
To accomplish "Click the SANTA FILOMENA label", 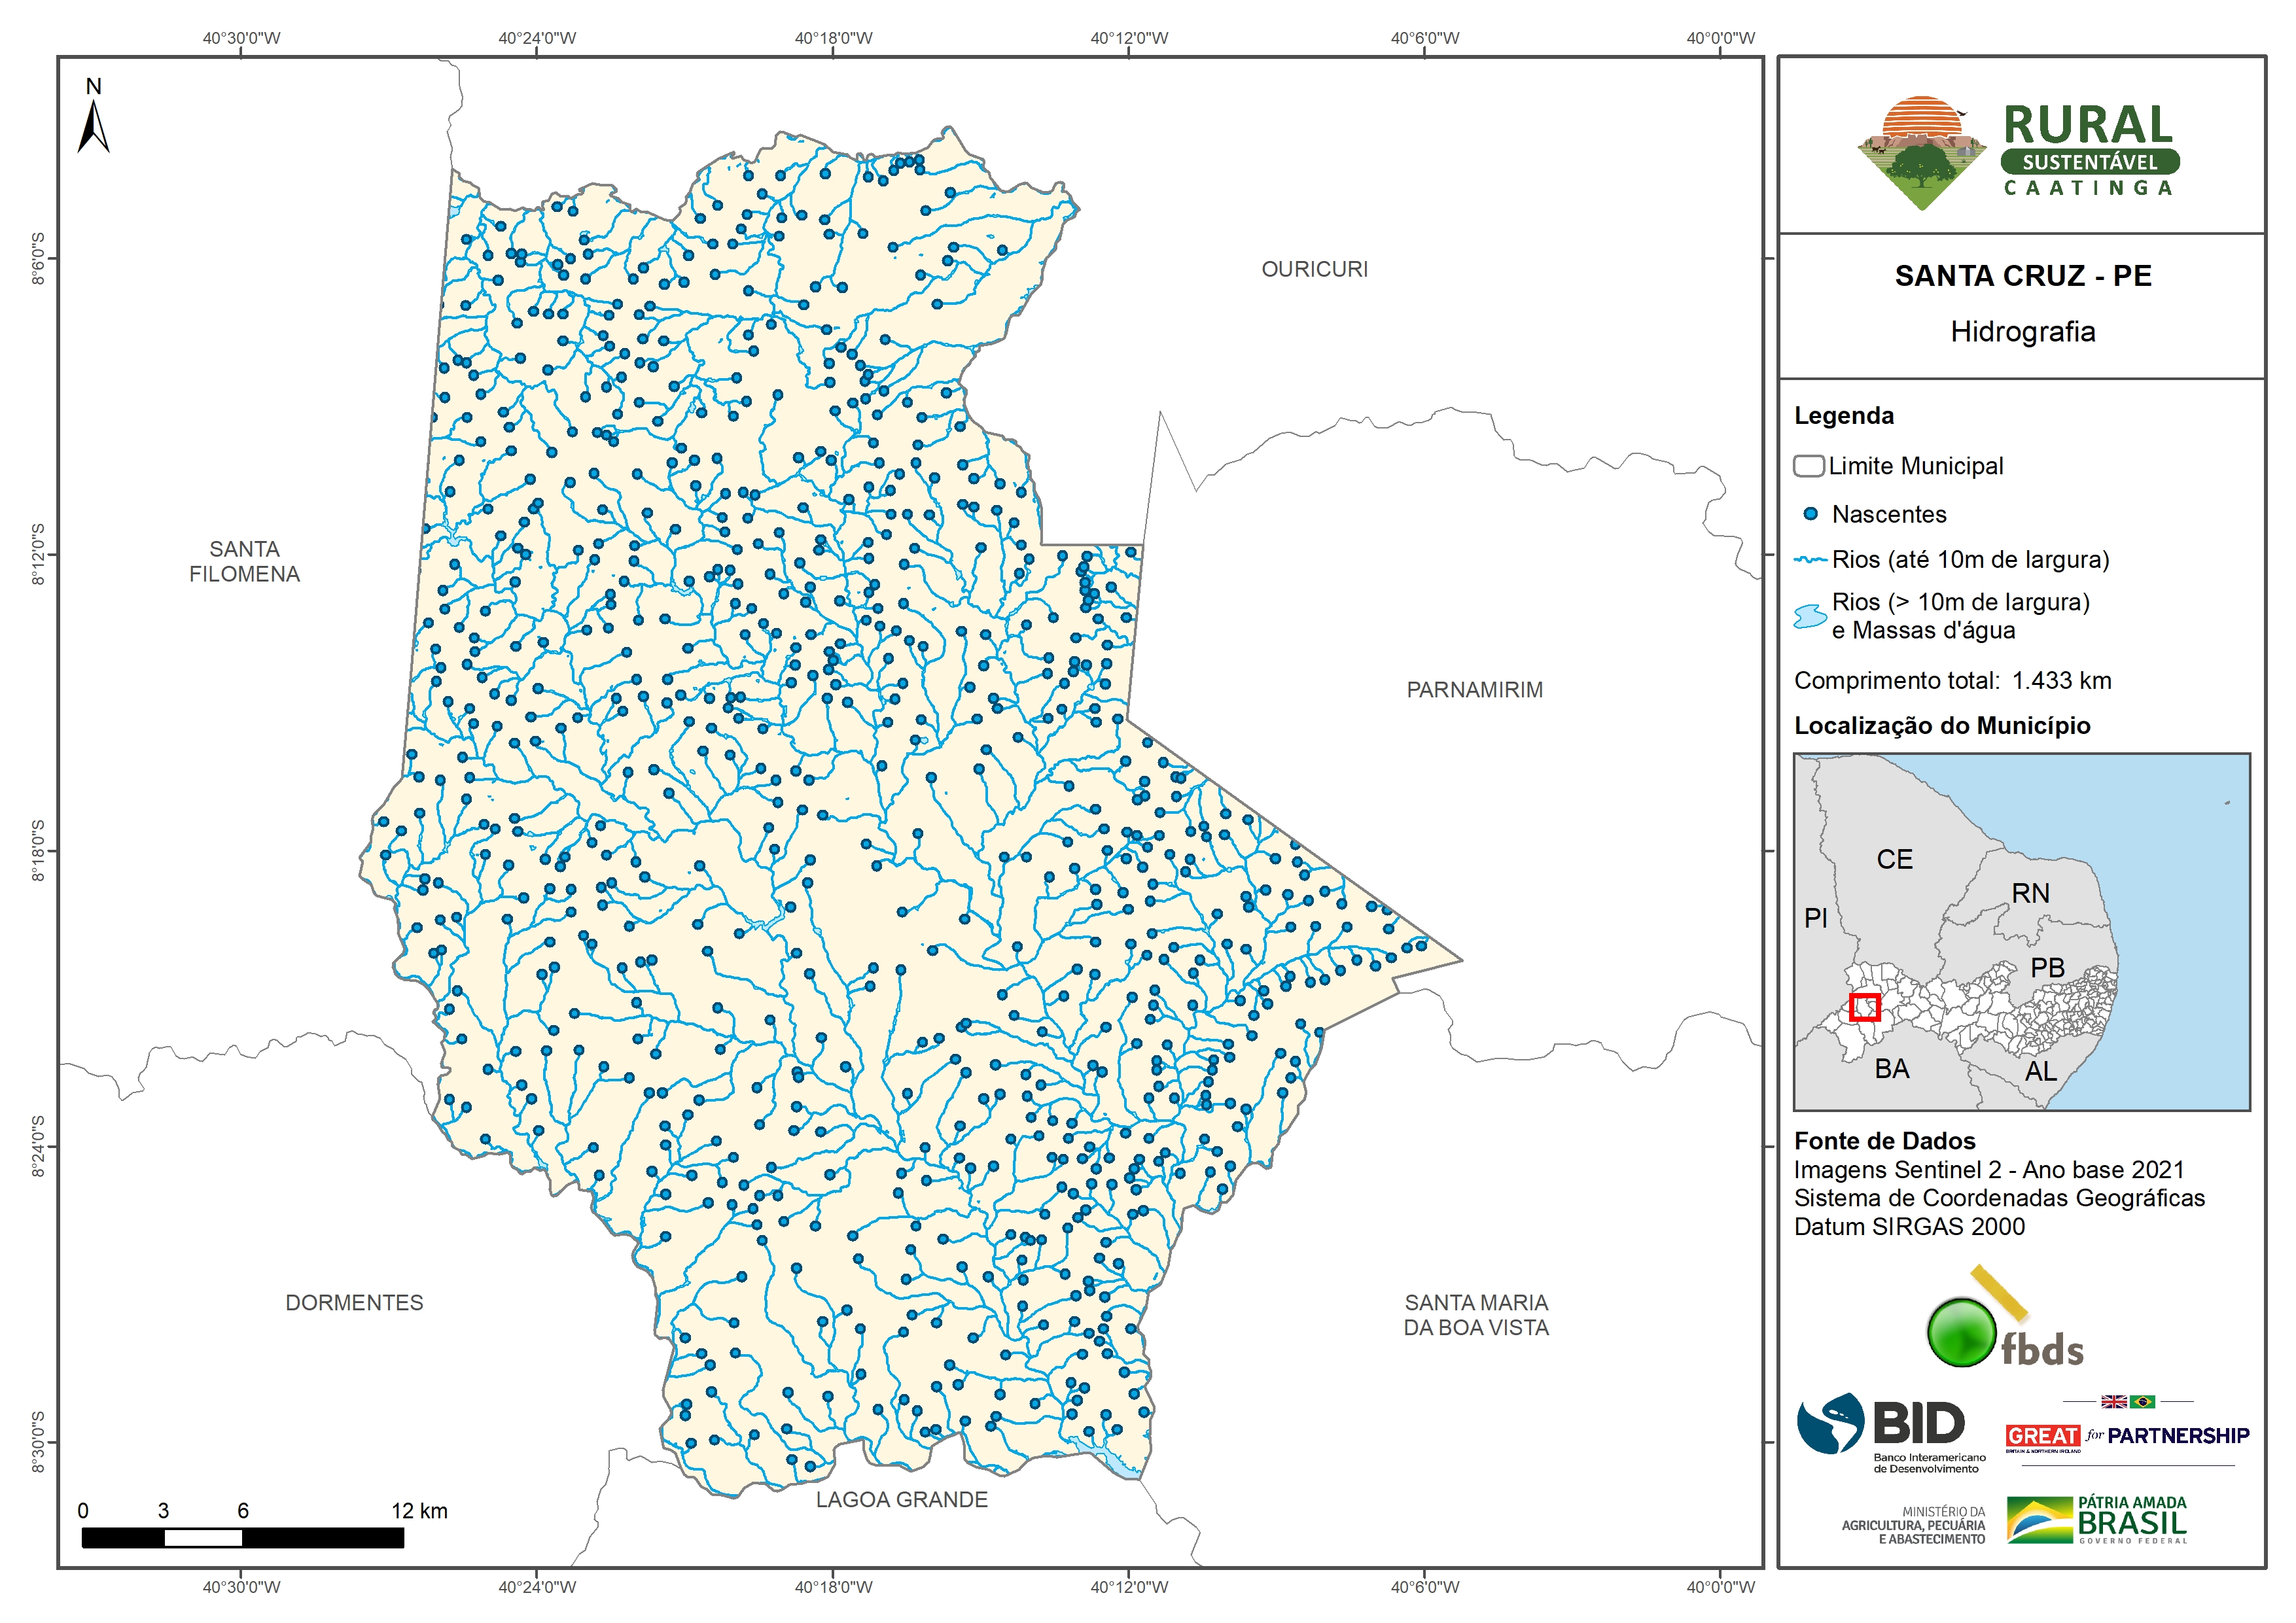I will click(244, 562).
